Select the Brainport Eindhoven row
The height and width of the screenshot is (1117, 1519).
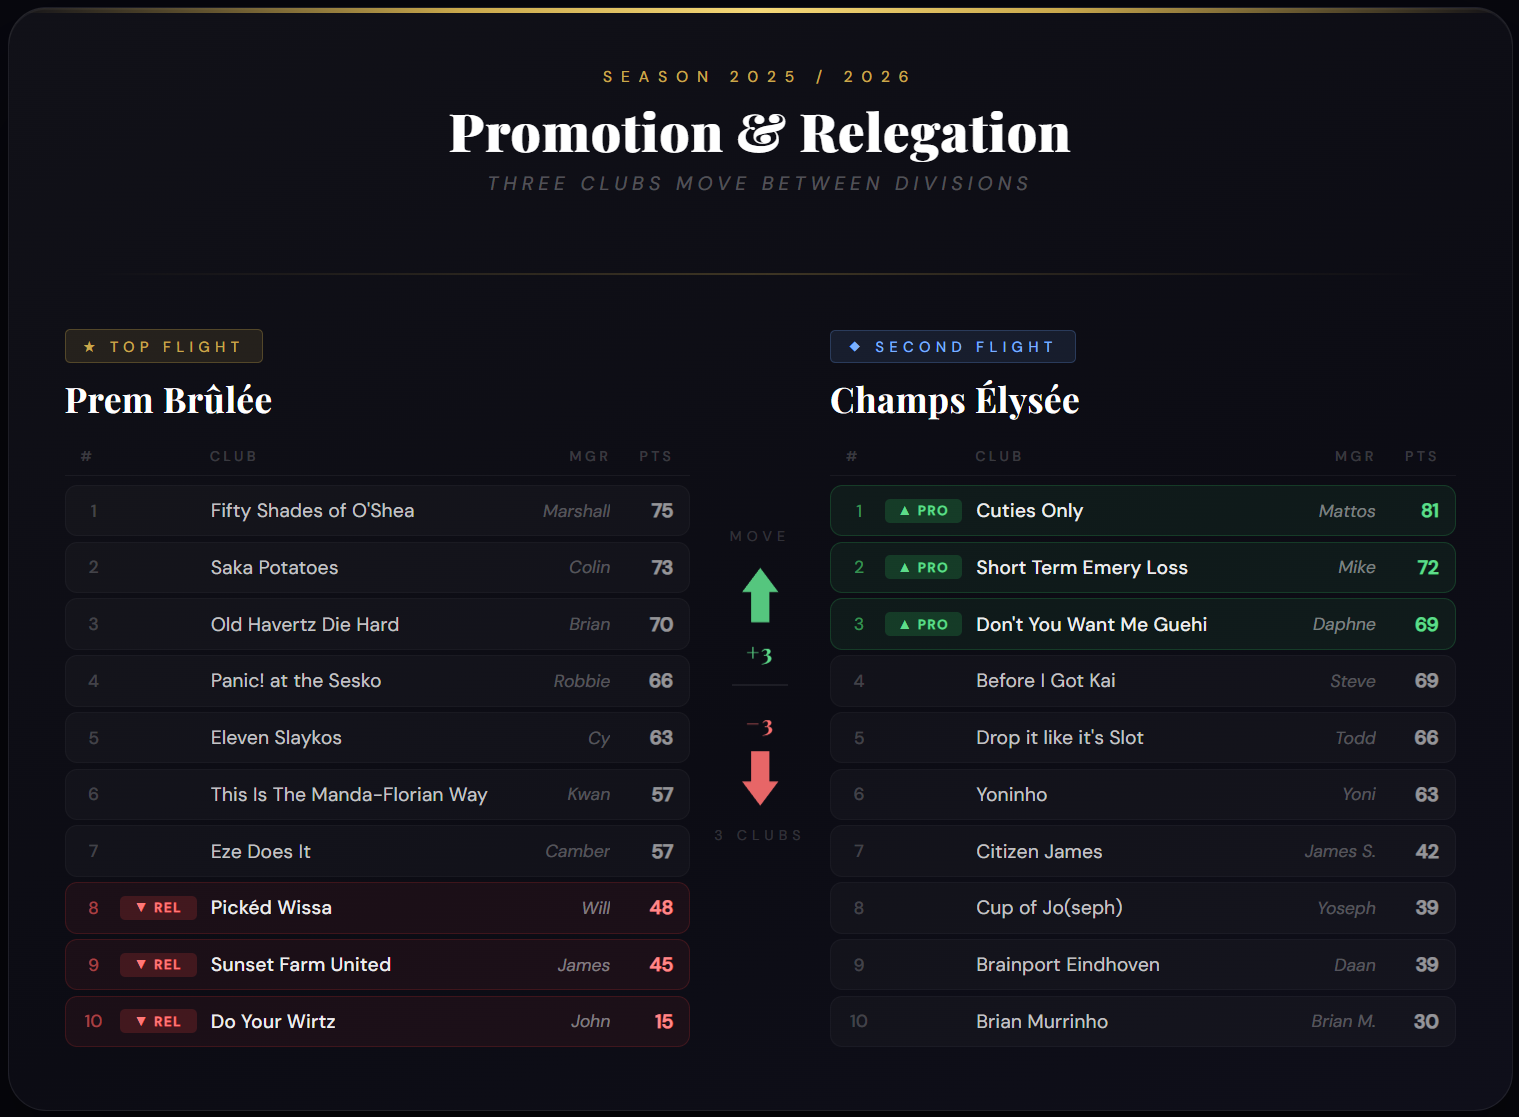1142,965
